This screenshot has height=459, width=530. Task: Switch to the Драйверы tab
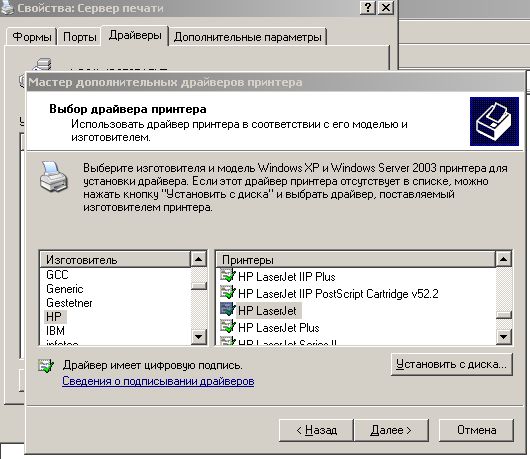pyautogui.click(x=135, y=35)
